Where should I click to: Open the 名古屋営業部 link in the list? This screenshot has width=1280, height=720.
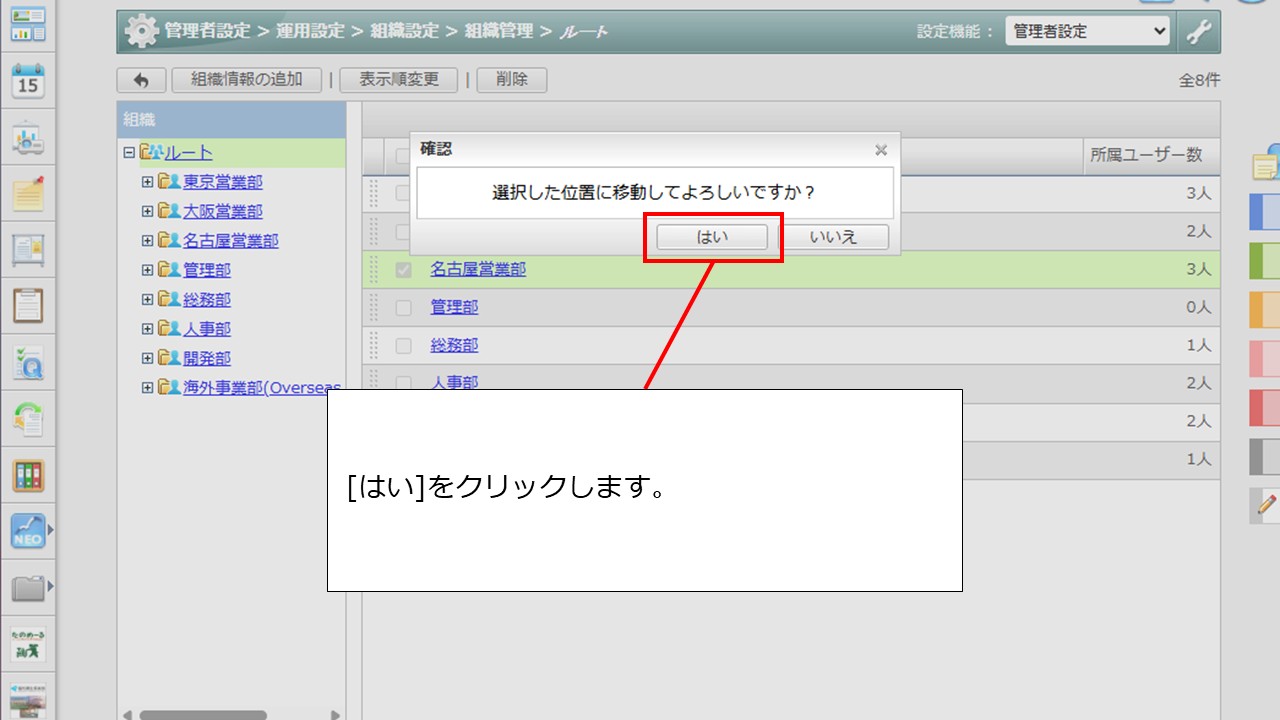[478, 270]
